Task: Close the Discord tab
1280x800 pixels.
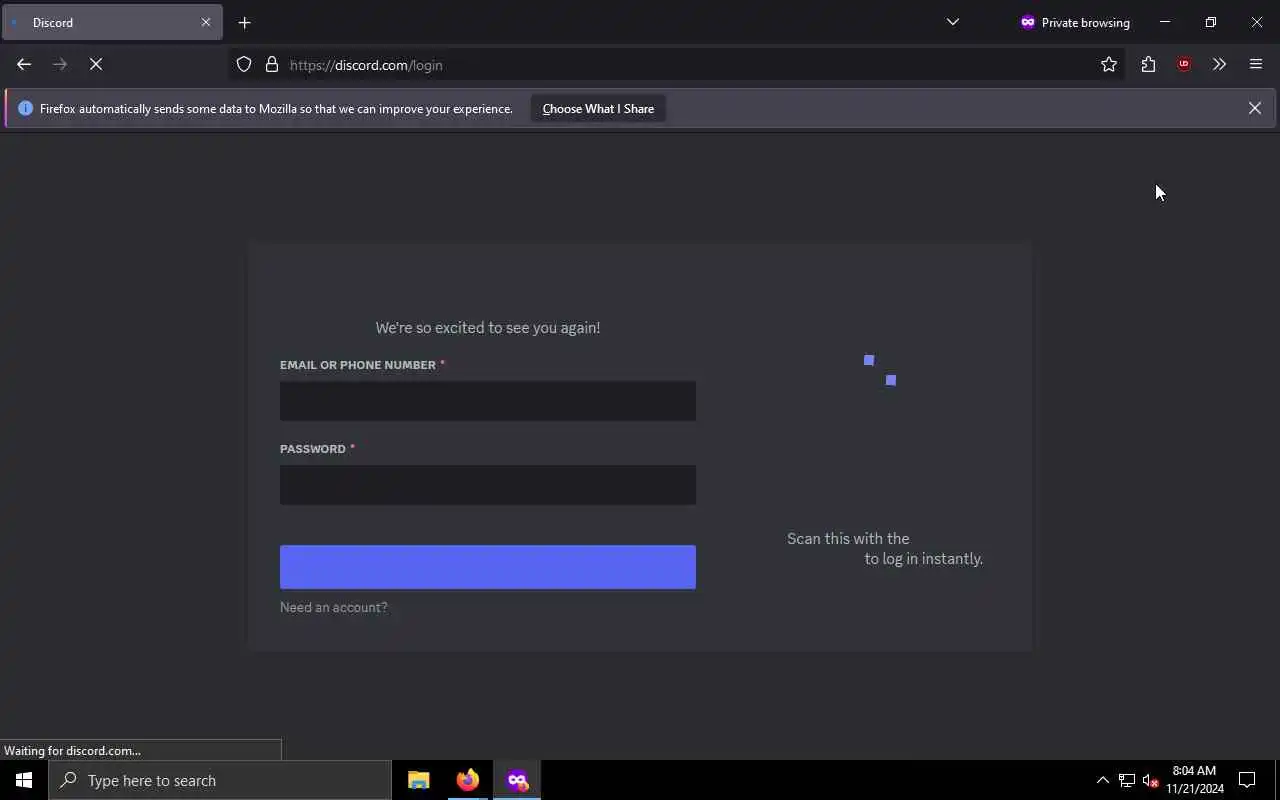Action: [x=206, y=22]
